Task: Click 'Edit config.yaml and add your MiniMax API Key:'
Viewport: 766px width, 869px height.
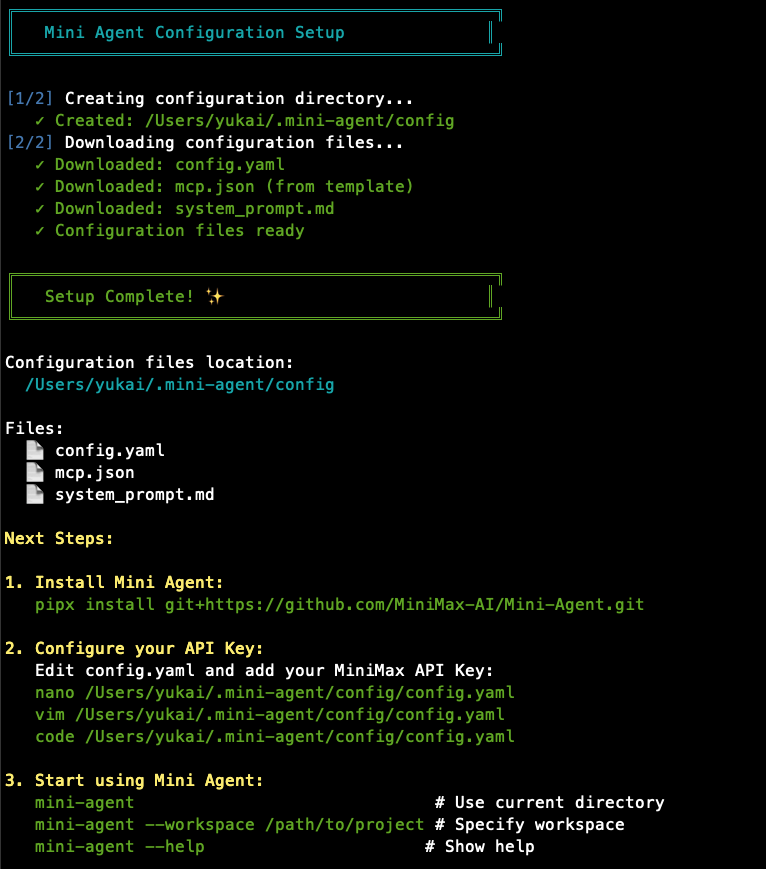Action: click(x=264, y=671)
